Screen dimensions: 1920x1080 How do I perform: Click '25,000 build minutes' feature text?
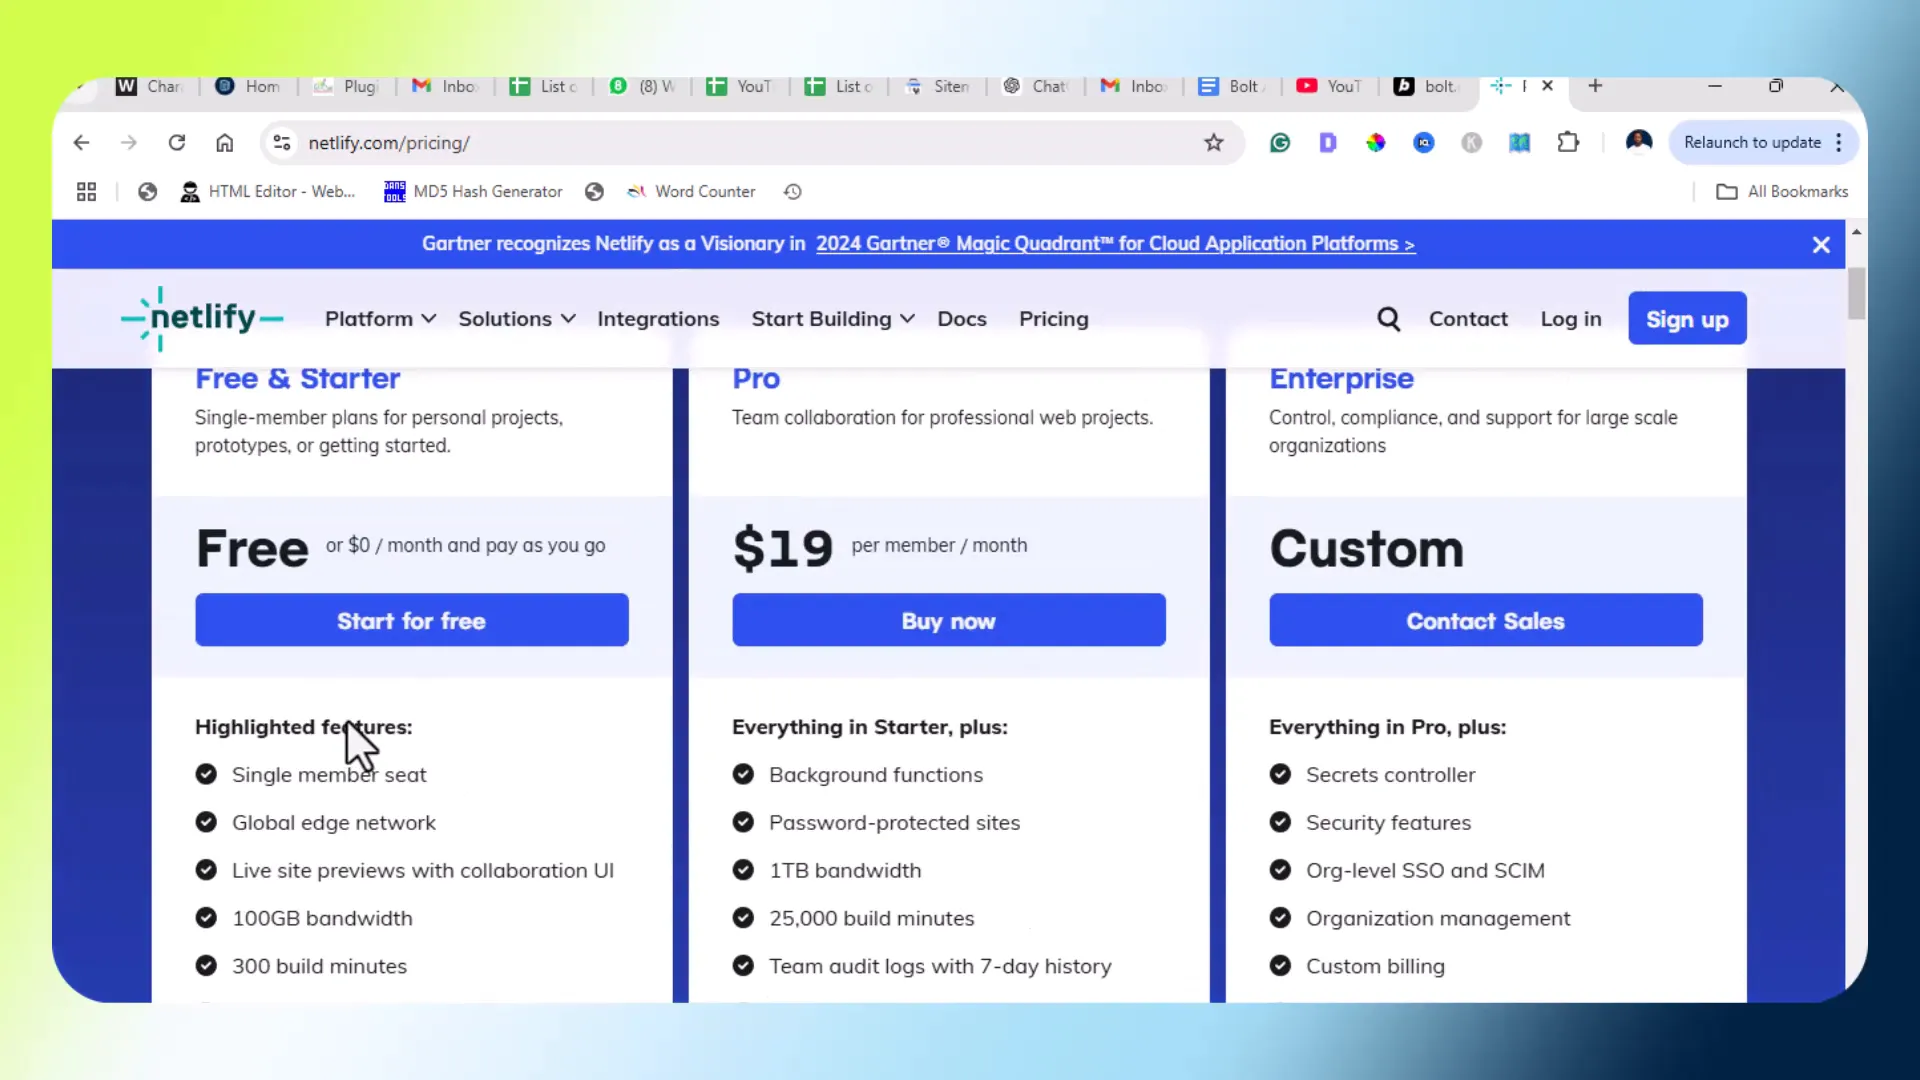pos(872,918)
